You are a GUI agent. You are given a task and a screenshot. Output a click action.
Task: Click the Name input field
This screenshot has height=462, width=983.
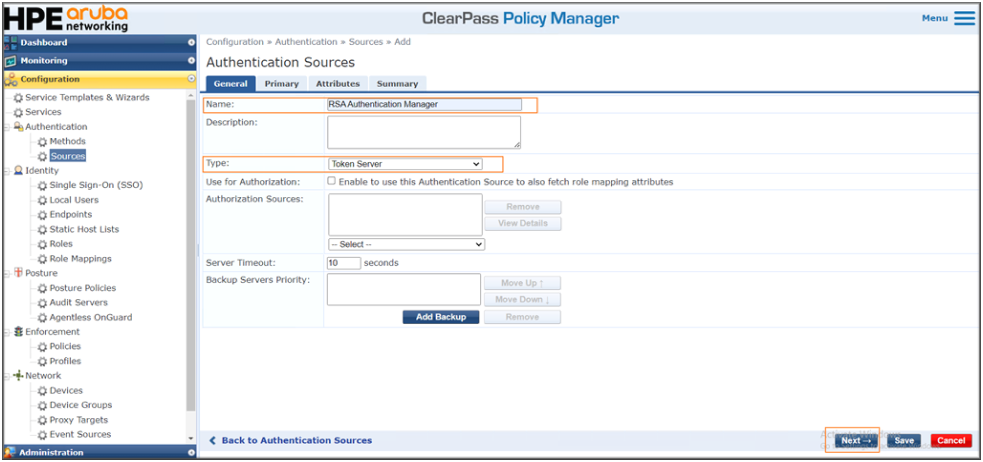424,104
